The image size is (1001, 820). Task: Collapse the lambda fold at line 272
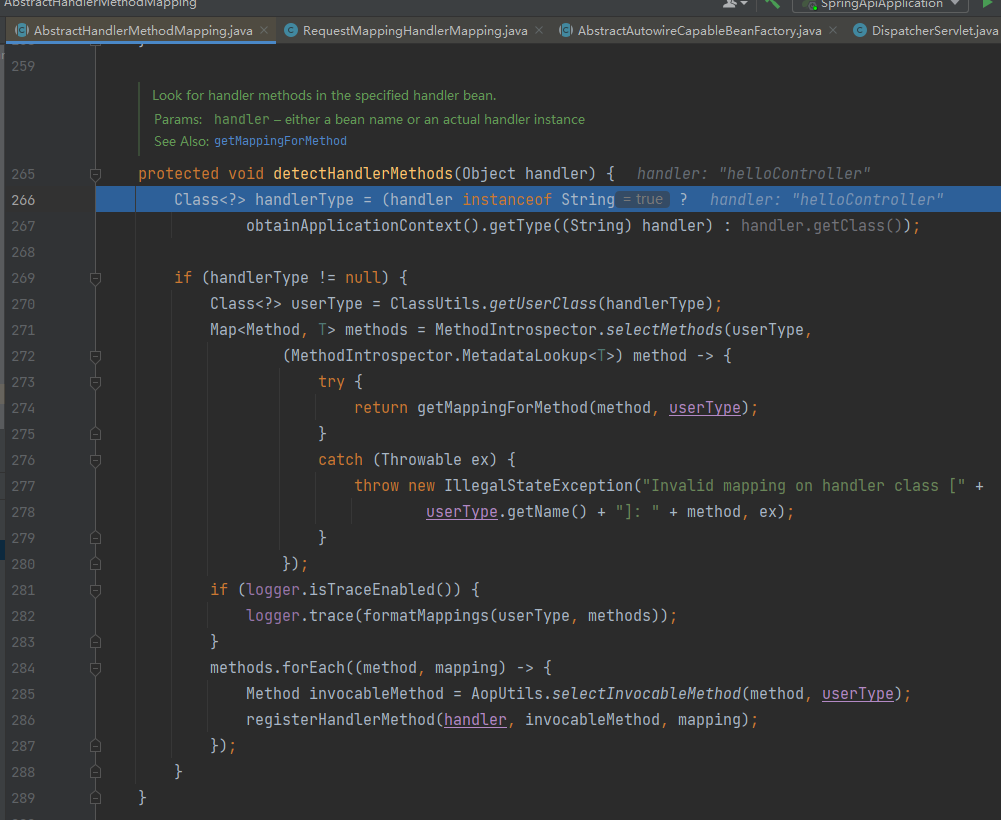95,356
